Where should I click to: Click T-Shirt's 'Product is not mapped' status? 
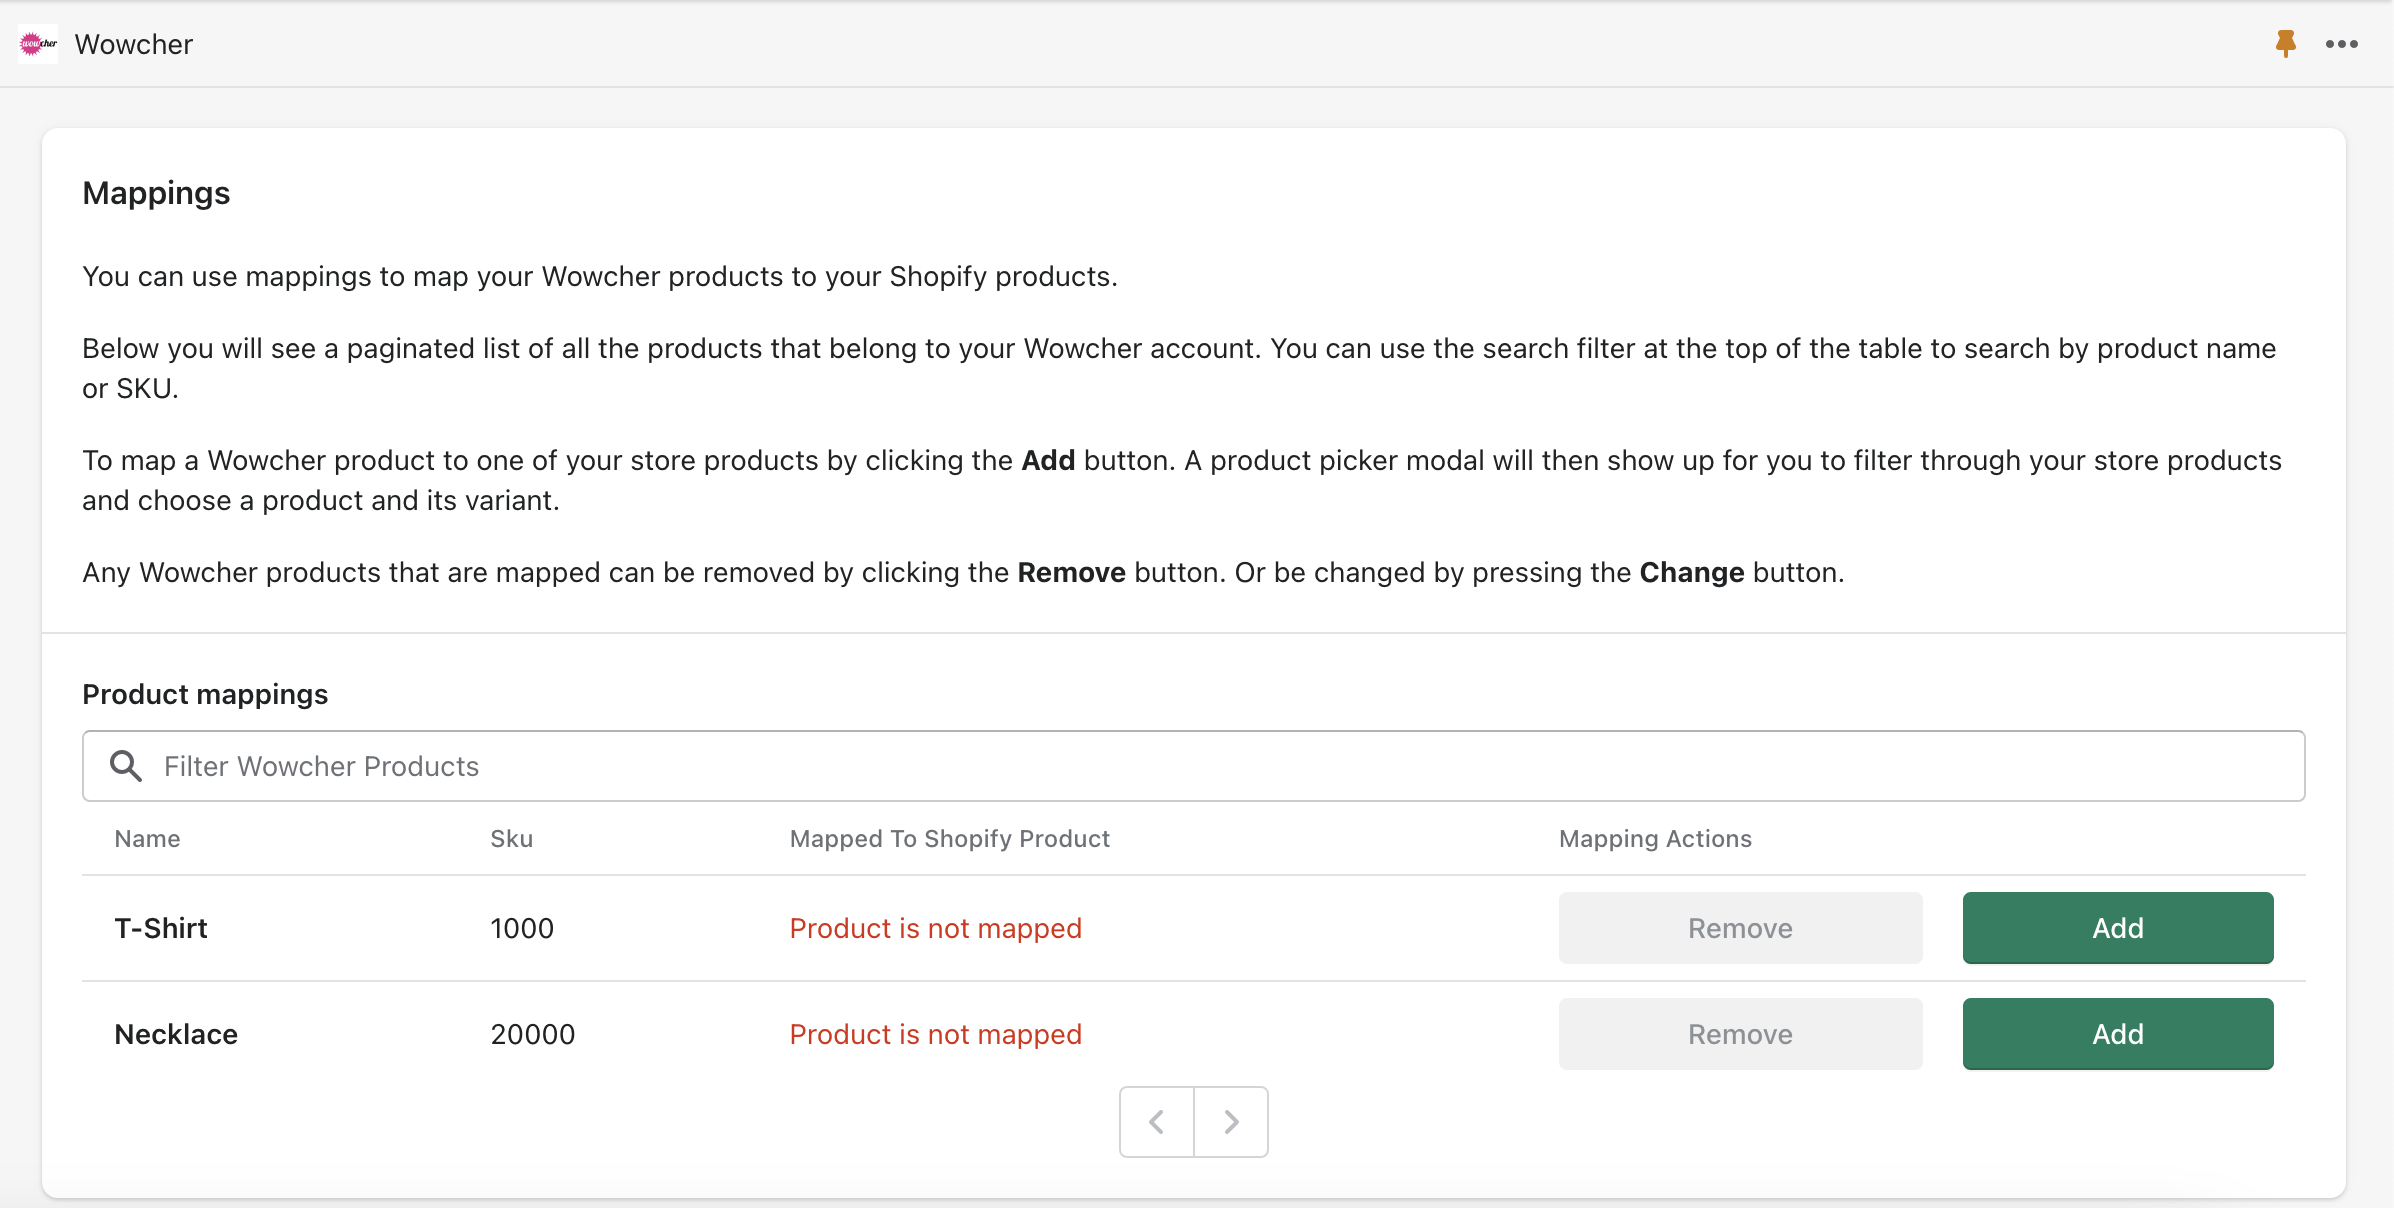point(935,928)
